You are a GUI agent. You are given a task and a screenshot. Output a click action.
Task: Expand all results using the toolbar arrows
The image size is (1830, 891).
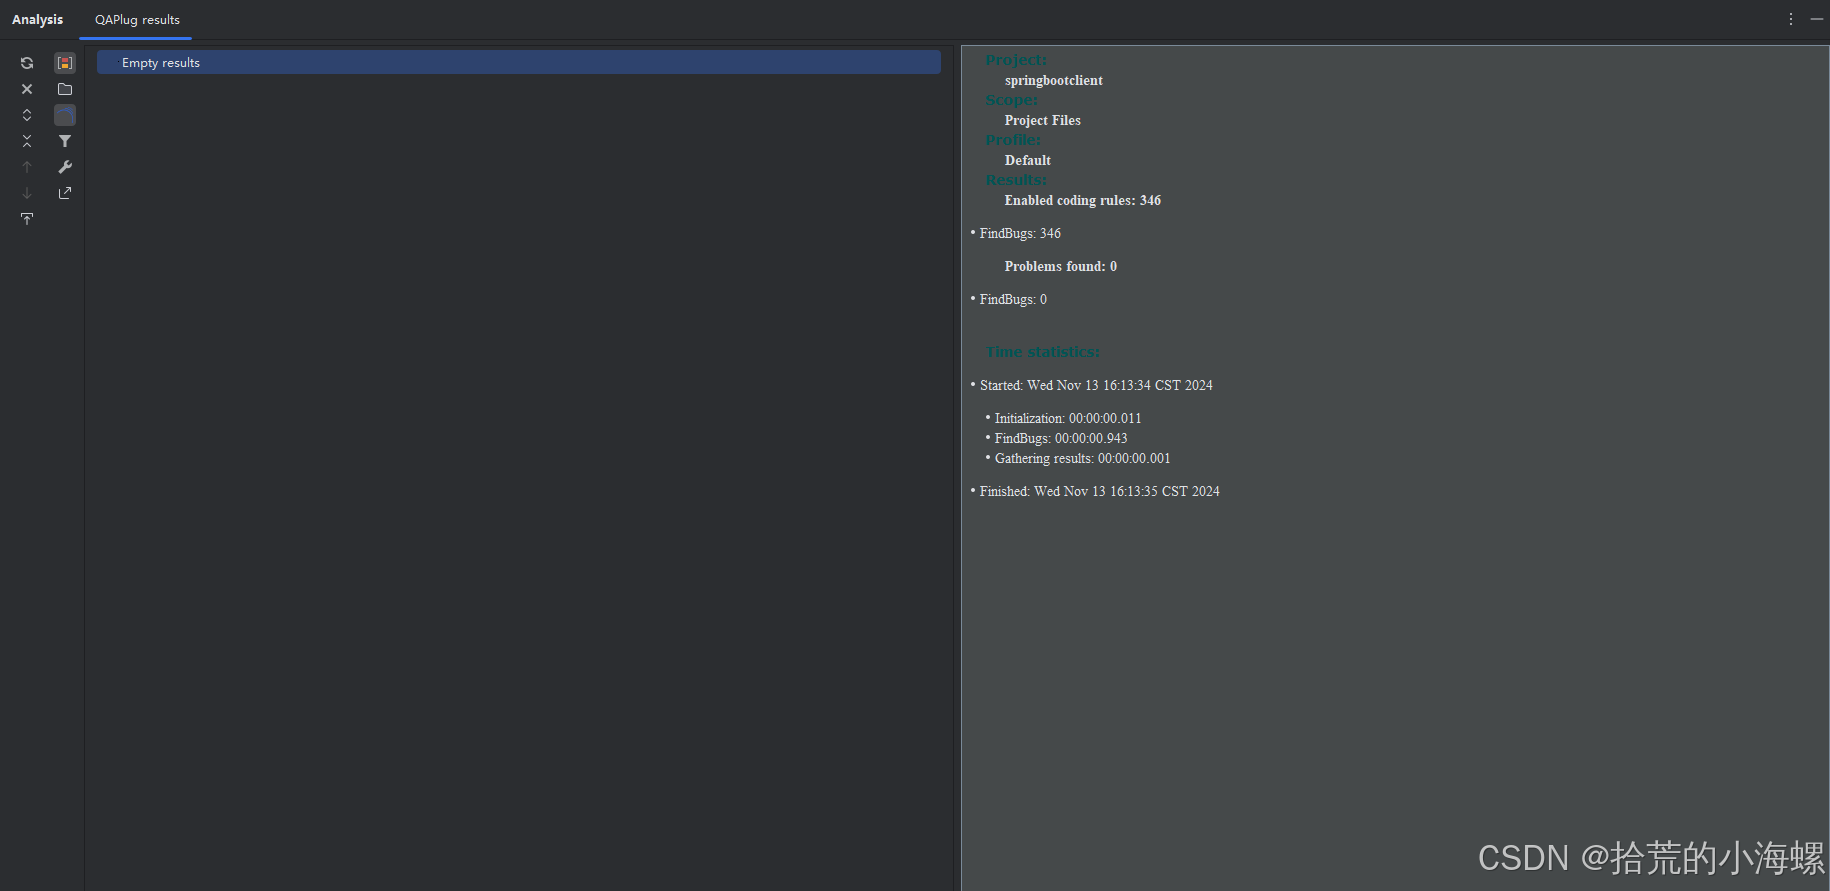click(27, 115)
